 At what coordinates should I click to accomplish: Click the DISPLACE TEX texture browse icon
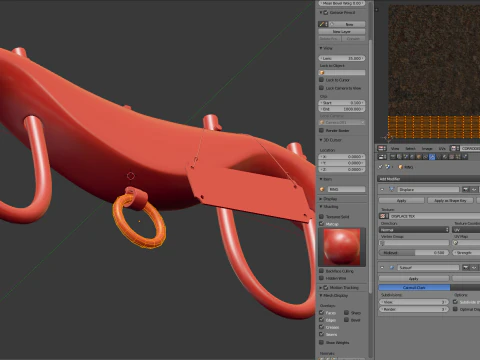pyautogui.click(x=384, y=216)
